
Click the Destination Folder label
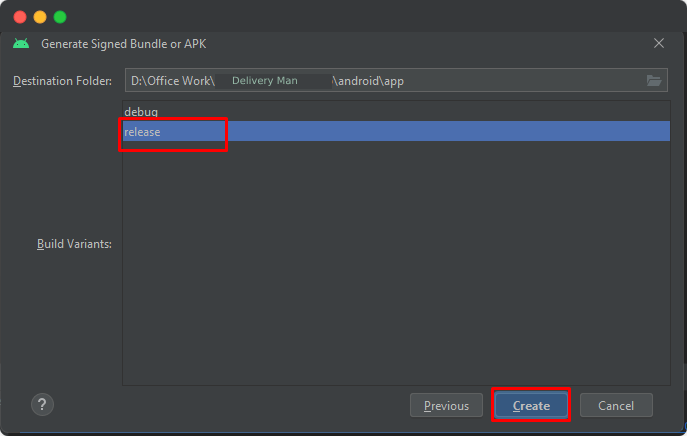pos(63,80)
